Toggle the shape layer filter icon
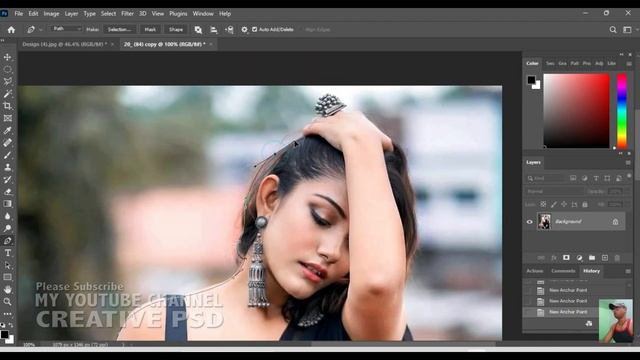Screen dimensions: 640x360 click(x=607, y=178)
